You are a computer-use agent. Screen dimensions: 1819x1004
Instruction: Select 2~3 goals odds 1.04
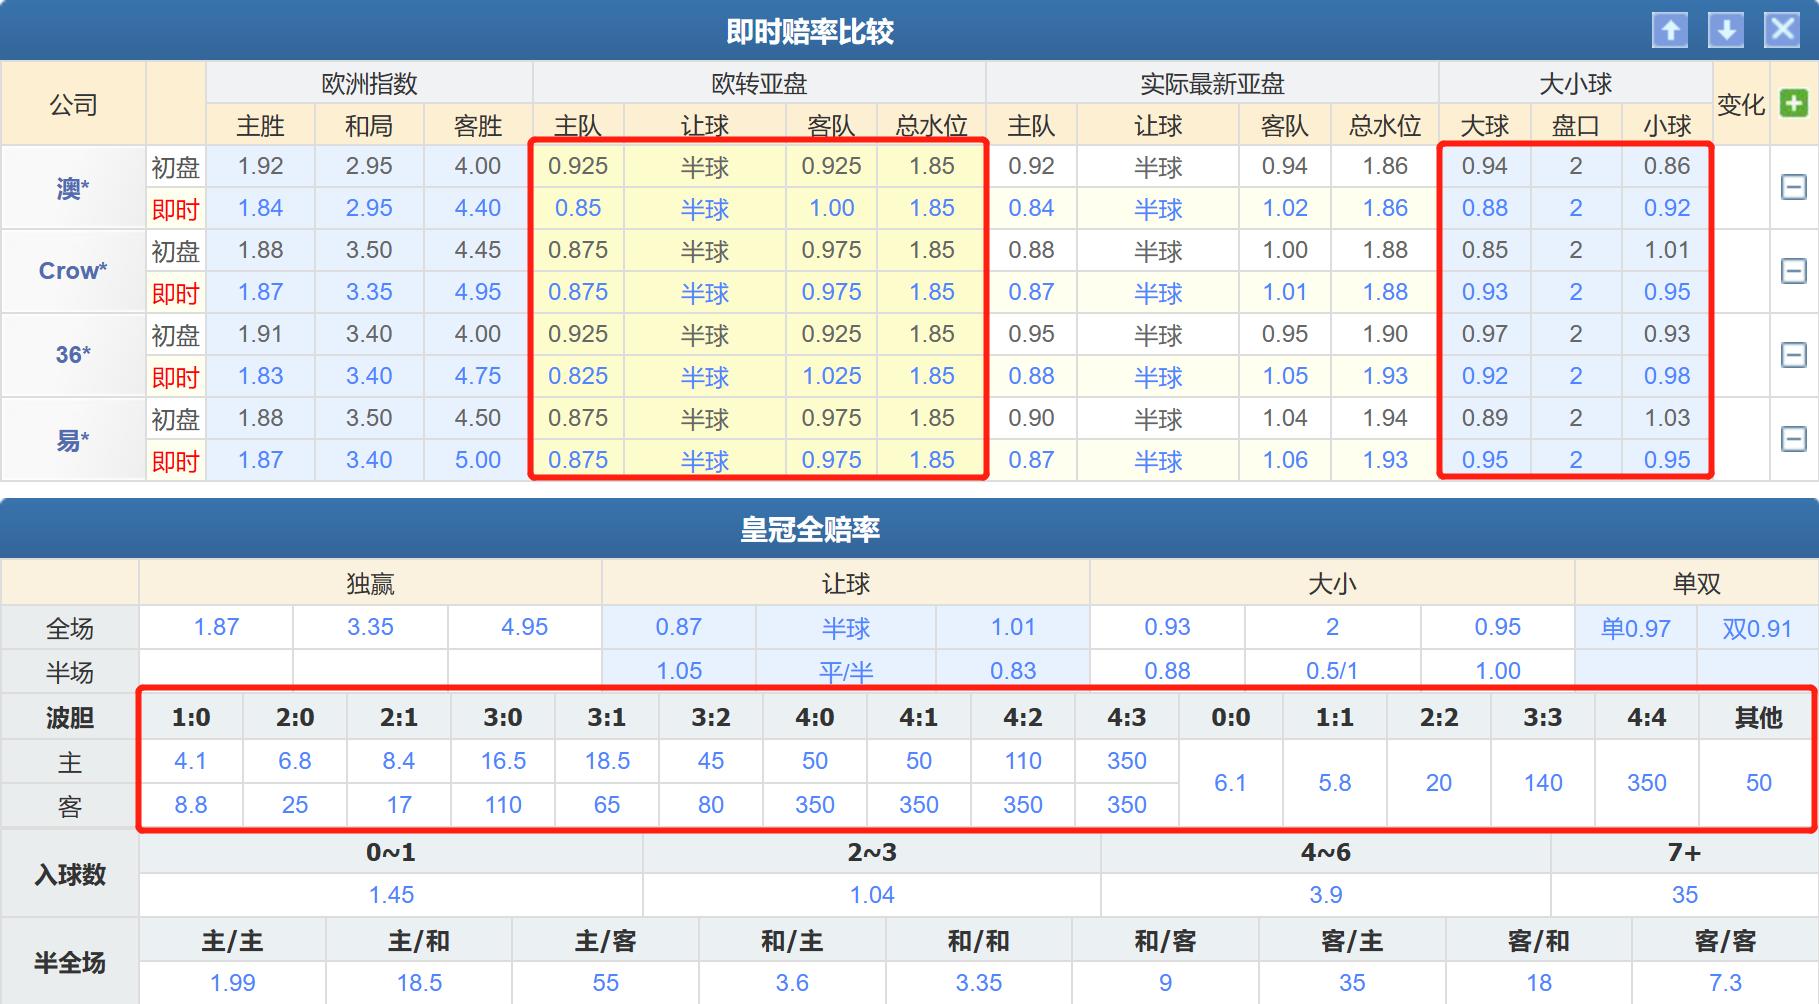[x=872, y=895]
